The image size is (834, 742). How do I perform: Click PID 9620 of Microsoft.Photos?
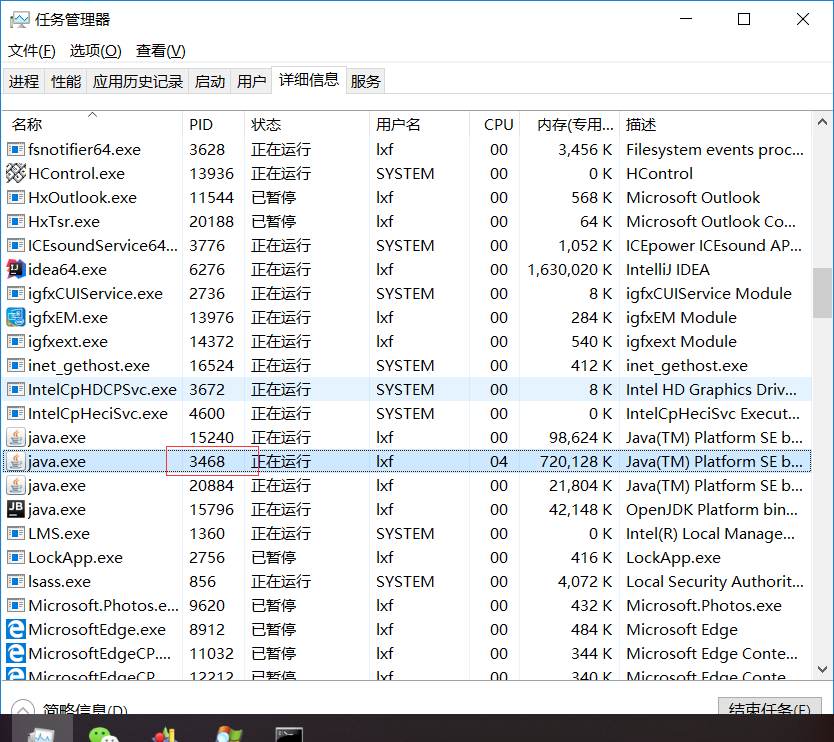point(207,605)
